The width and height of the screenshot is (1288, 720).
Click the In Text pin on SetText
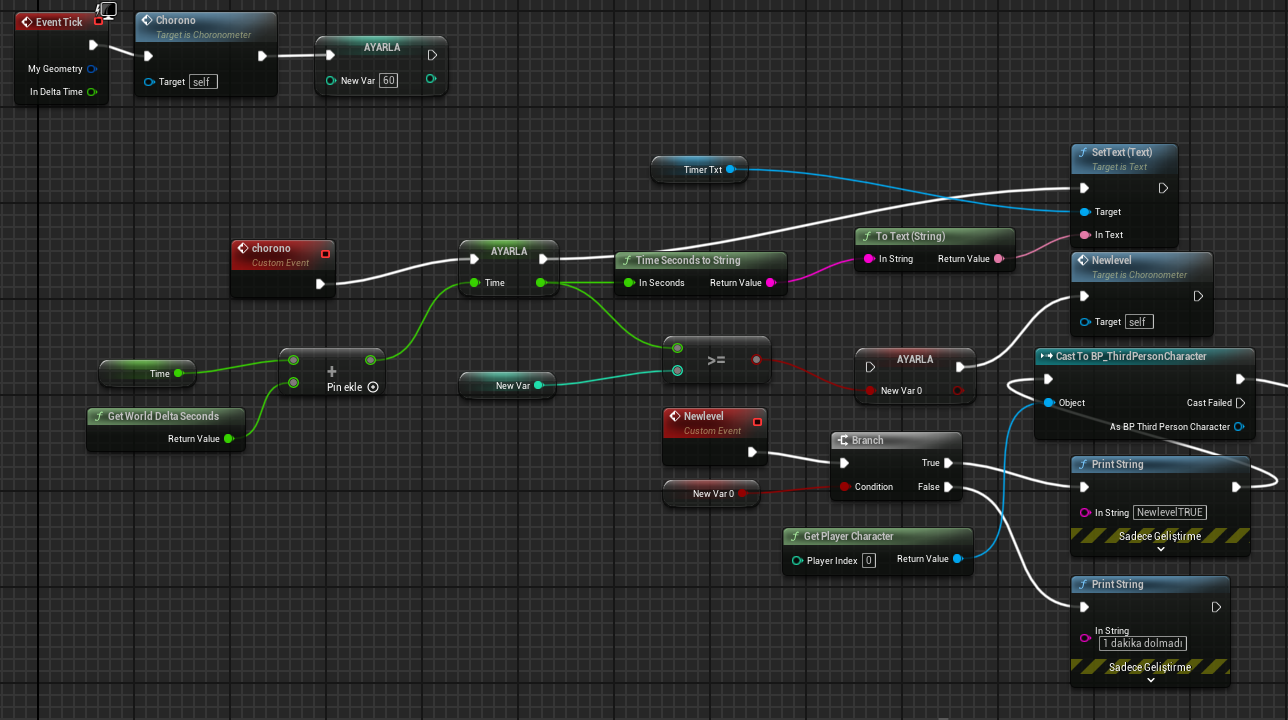click(1085, 235)
